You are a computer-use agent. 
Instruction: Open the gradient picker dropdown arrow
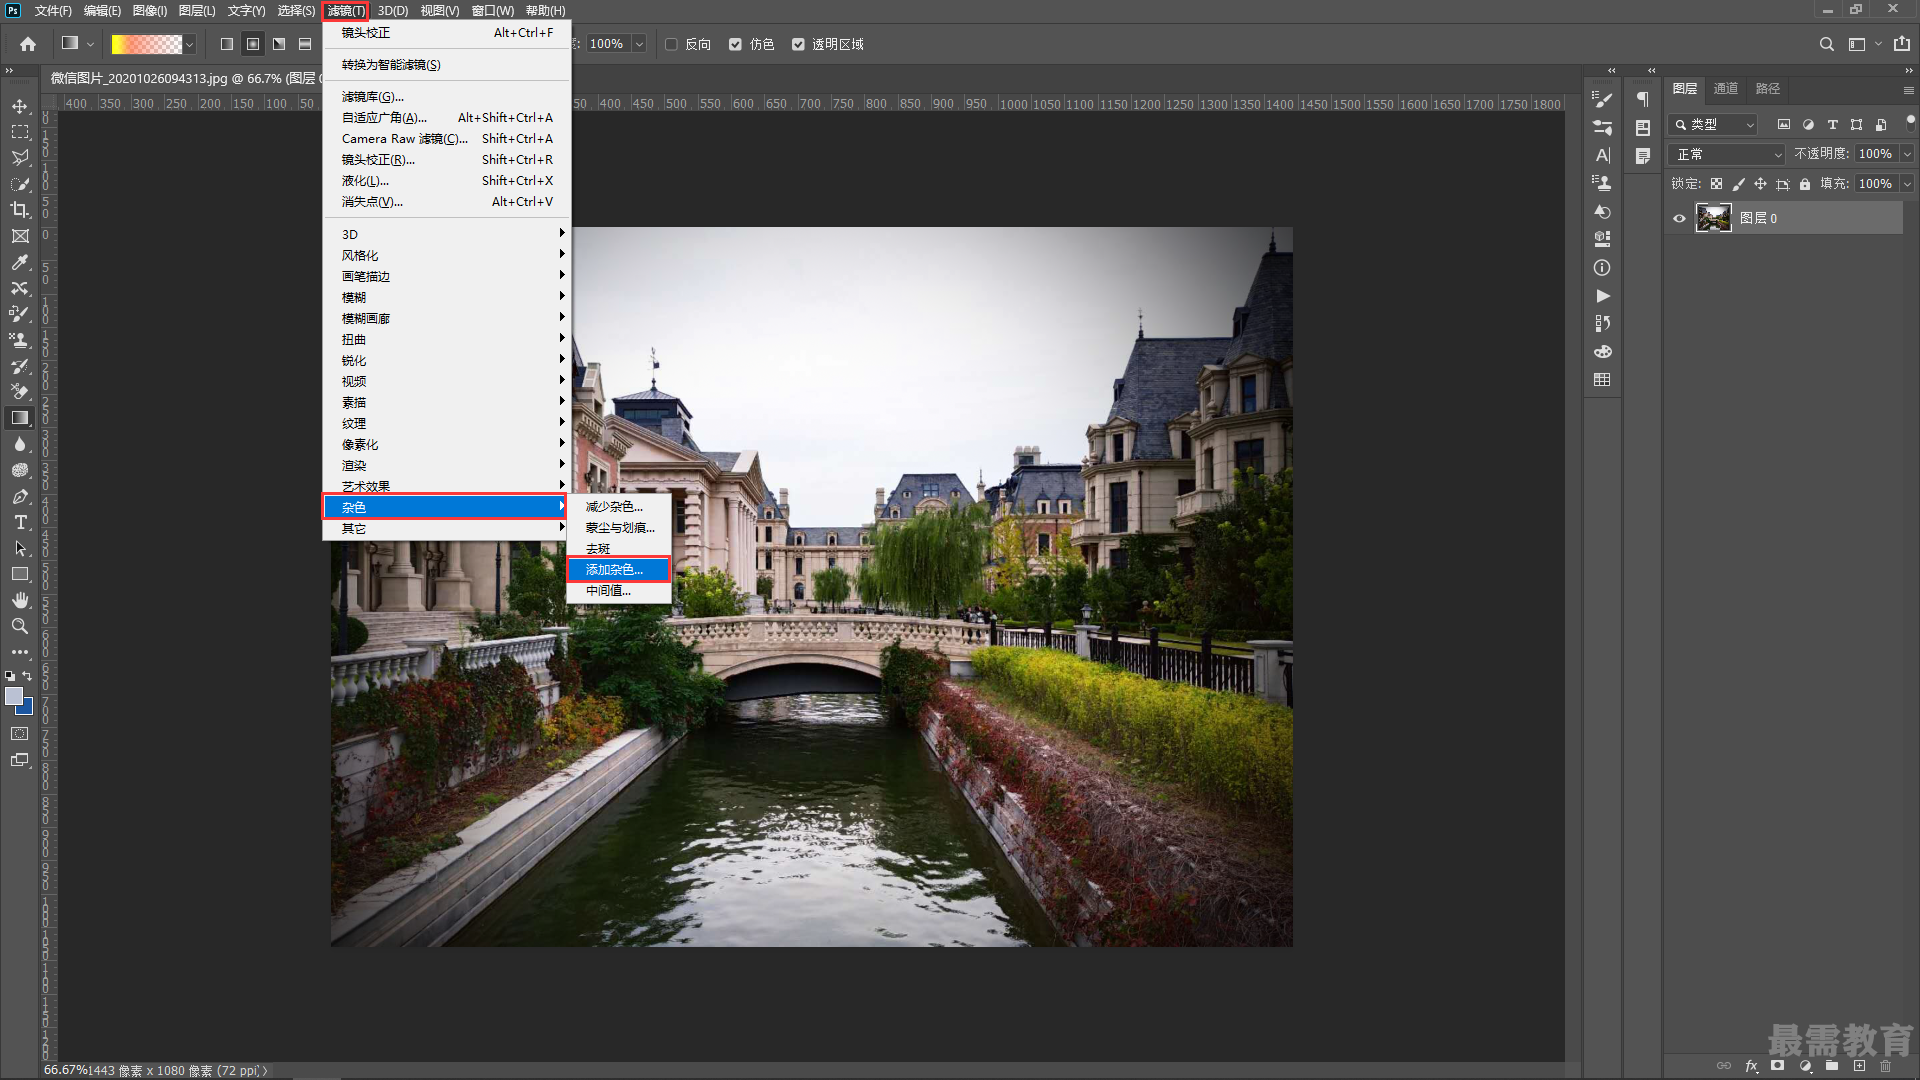pos(189,44)
